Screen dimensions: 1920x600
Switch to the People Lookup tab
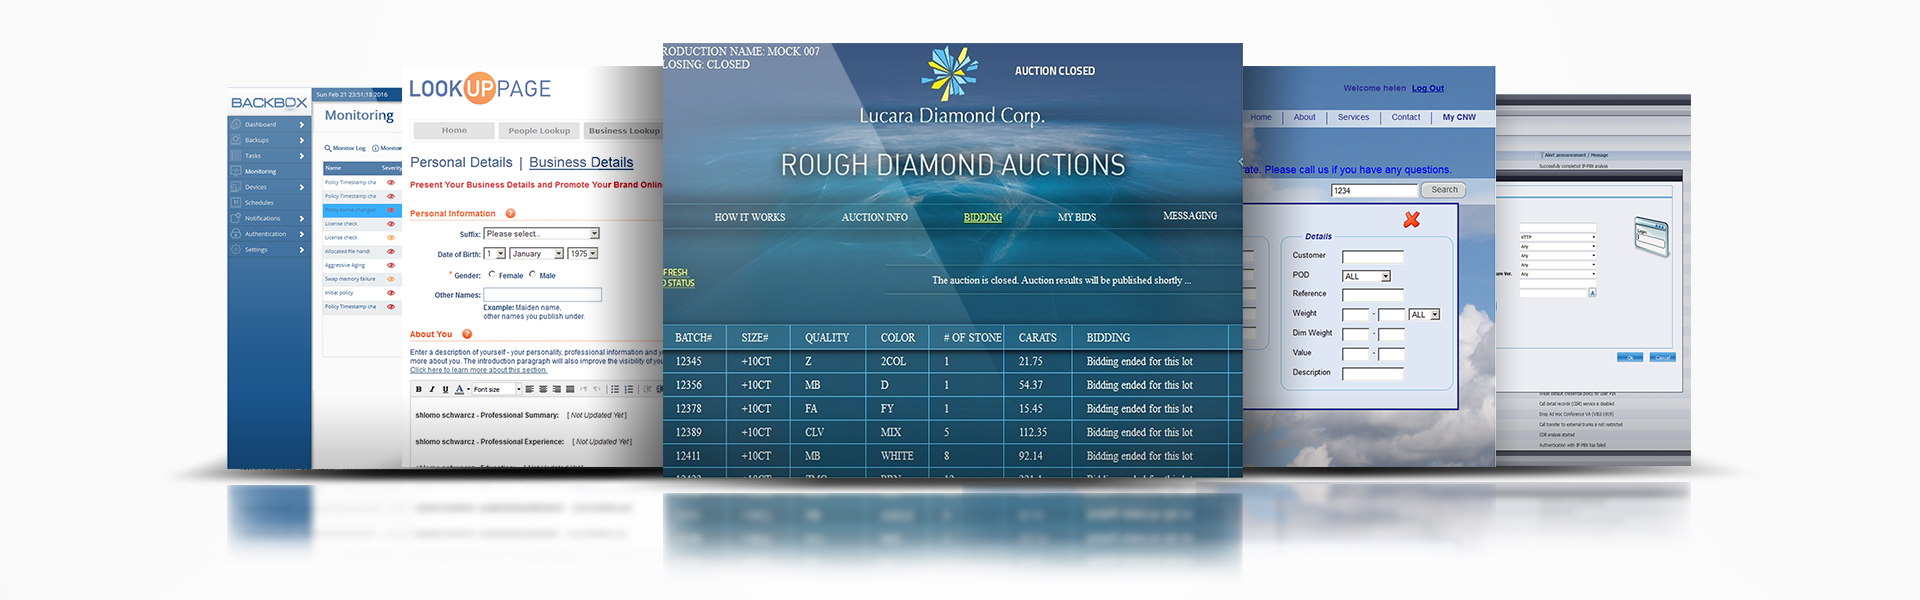tap(539, 131)
